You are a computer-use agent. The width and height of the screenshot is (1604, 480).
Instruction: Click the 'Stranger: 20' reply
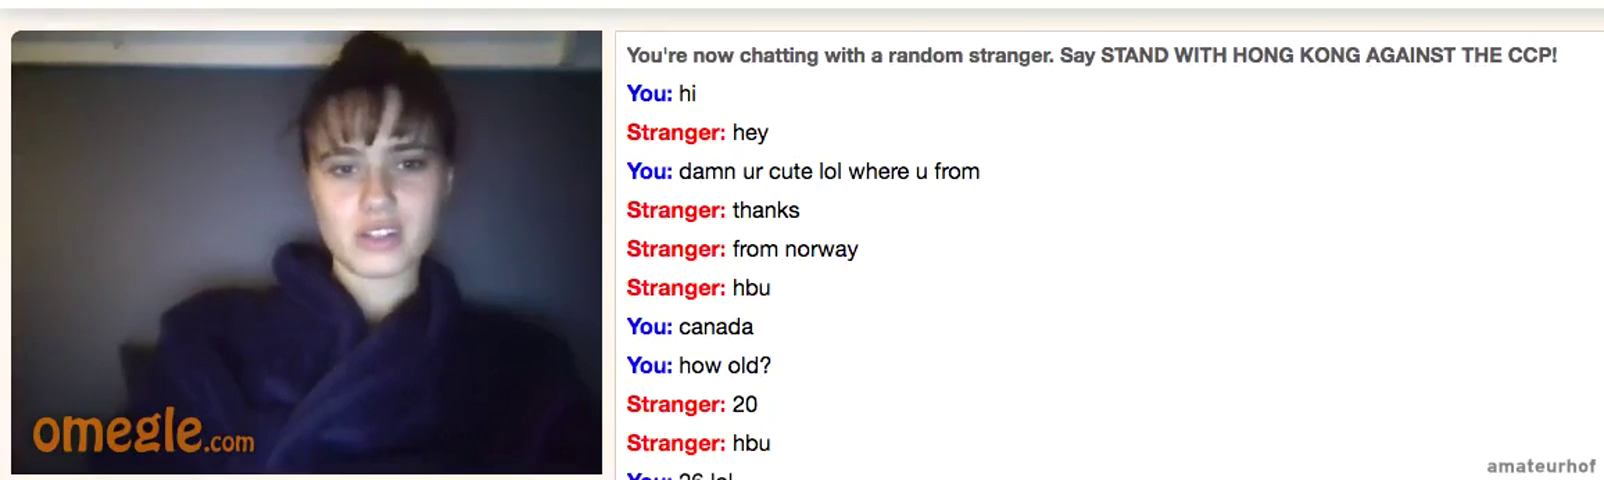tap(692, 405)
